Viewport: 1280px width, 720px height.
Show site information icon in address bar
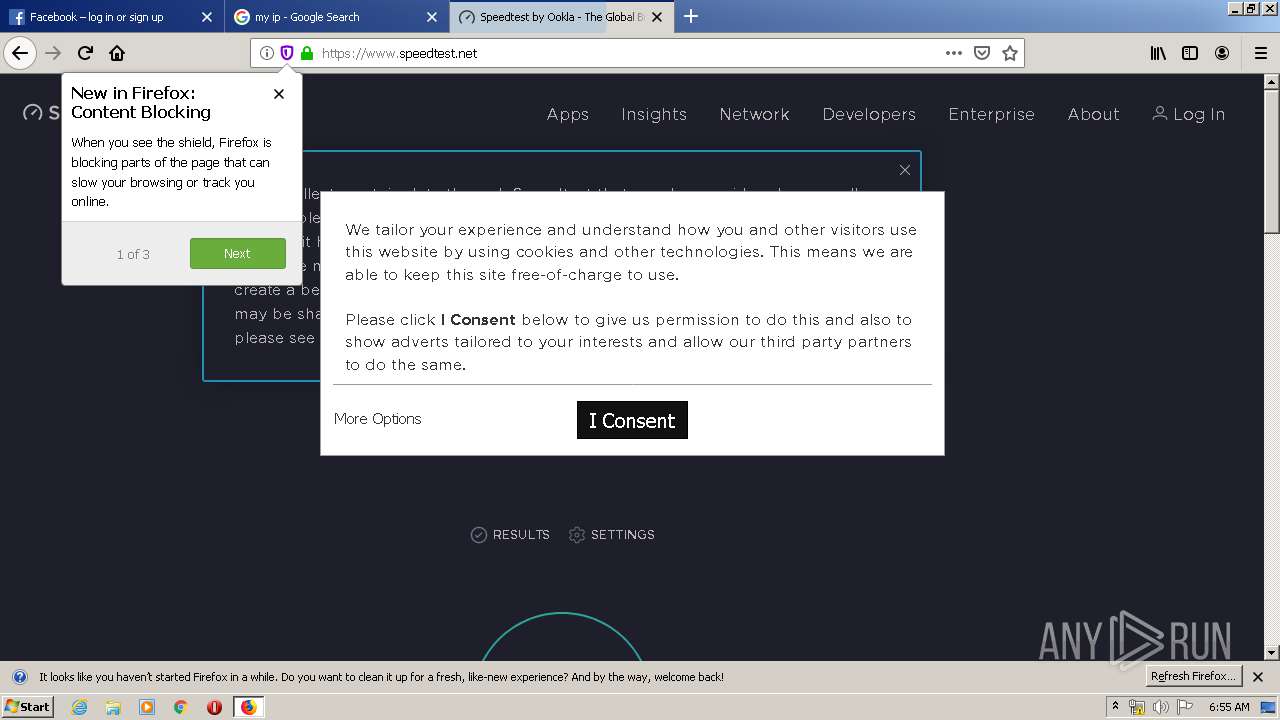(266, 53)
